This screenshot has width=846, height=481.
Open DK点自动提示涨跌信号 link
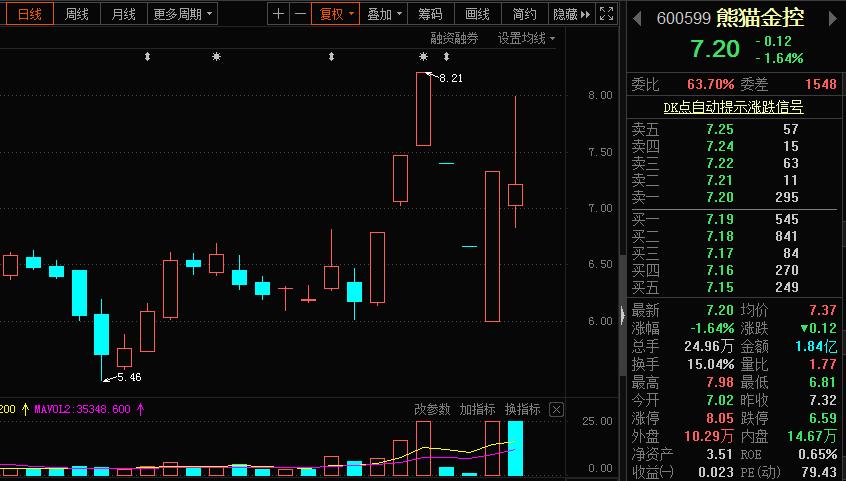tap(733, 107)
